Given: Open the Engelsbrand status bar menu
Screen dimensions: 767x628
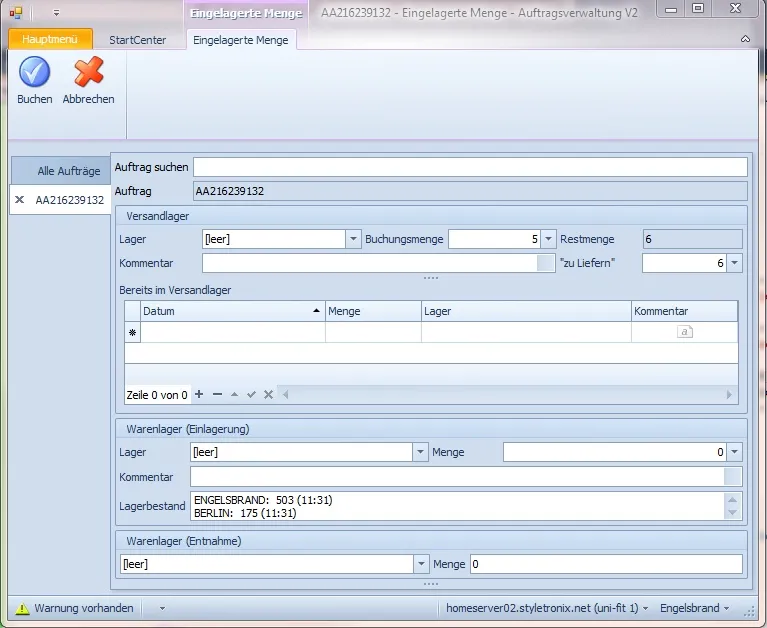Looking at the screenshot, I should (x=694, y=608).
